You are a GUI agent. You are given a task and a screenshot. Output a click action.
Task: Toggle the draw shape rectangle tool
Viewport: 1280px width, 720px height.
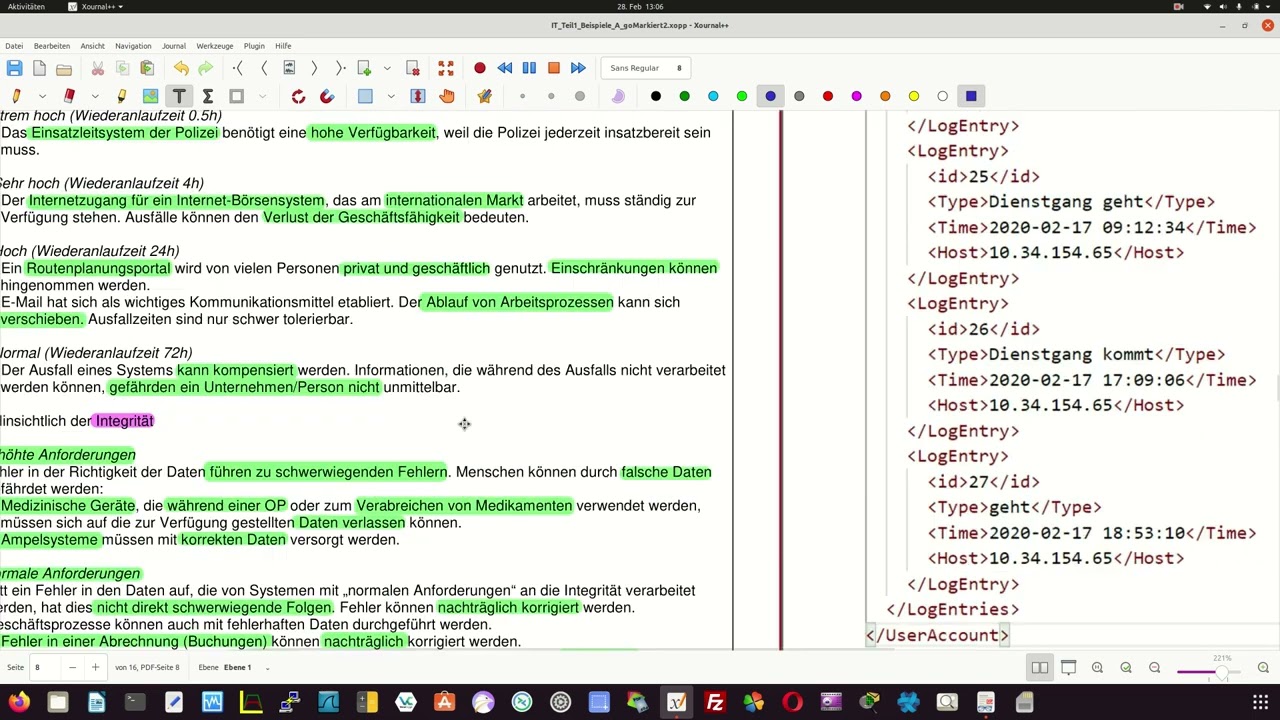pyautogui.click(x=237, y=96)
